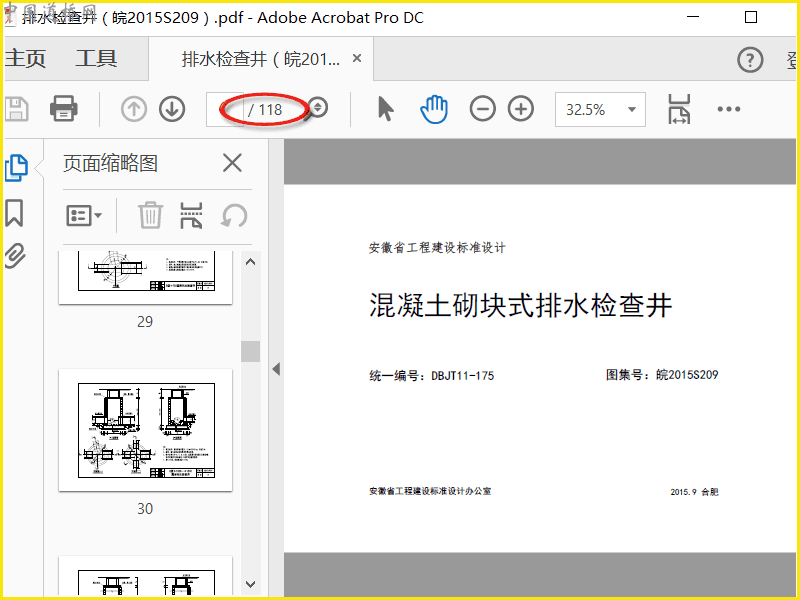Select the arrow Selection tool
The width and height of the screenshot is (800, 600).
coord(386,109)
